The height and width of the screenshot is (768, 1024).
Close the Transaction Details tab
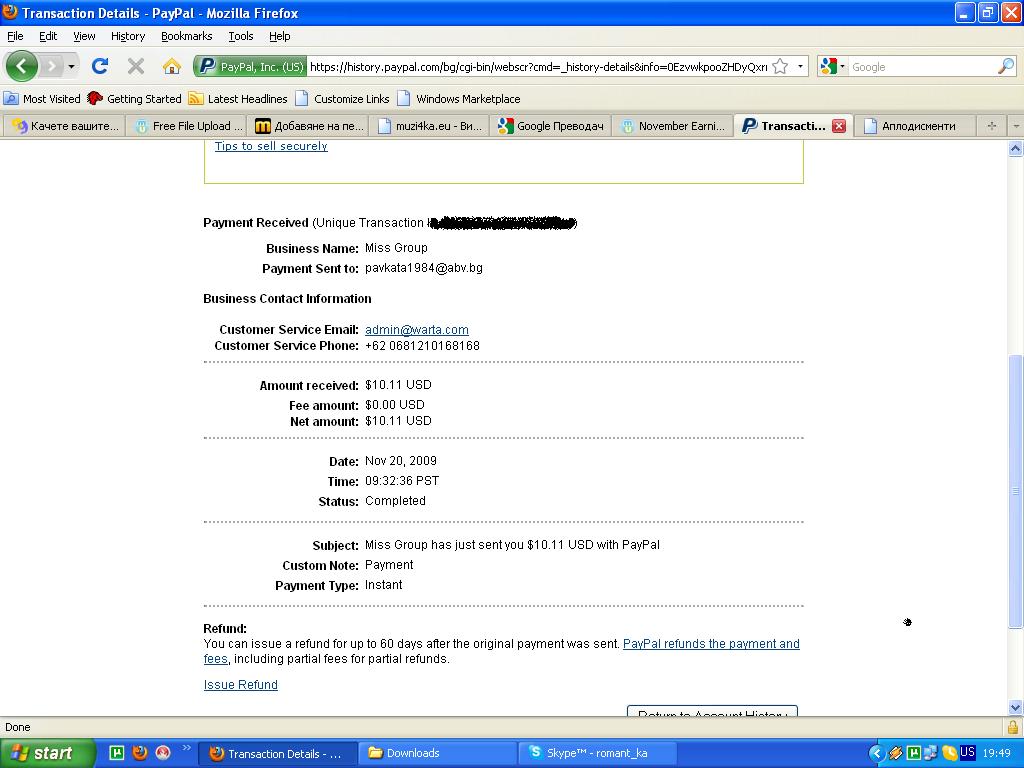tap(839, 126)
